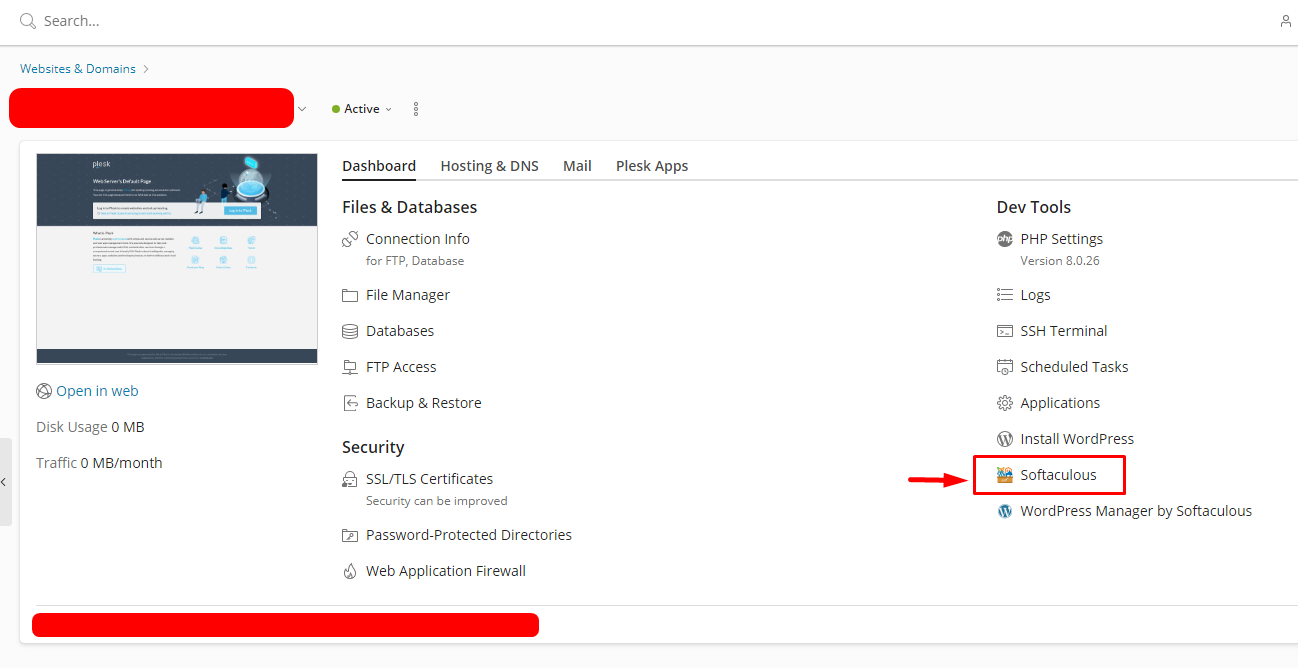This screenshot has height=668, width=1298.
Task: Switch to the Hosting & DNS tab
Action: pyautogui.click(x=490, y=166)
